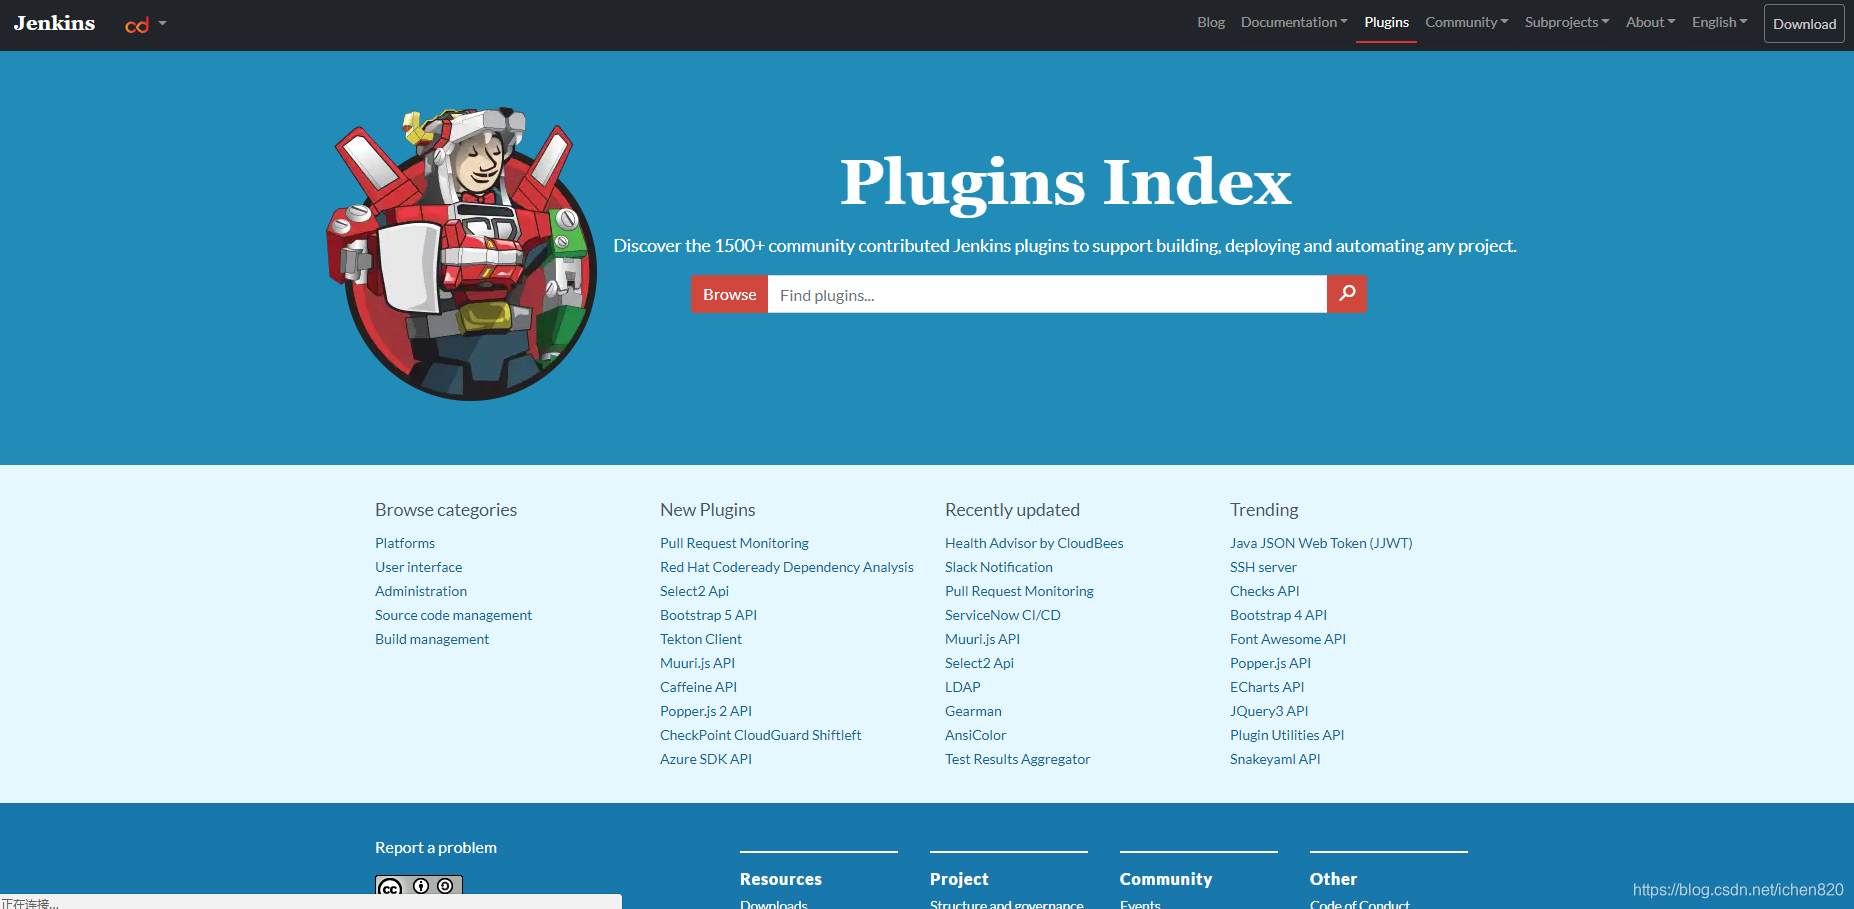
Task: Open the SSH server plugin
Action: 1263,567
